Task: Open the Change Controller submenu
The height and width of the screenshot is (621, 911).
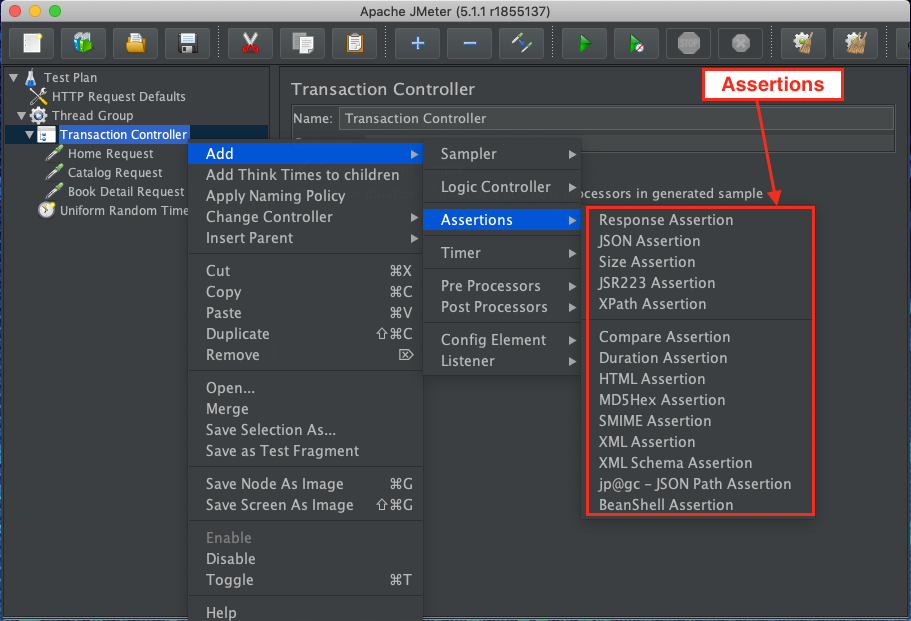Action: tap(305, 217)
